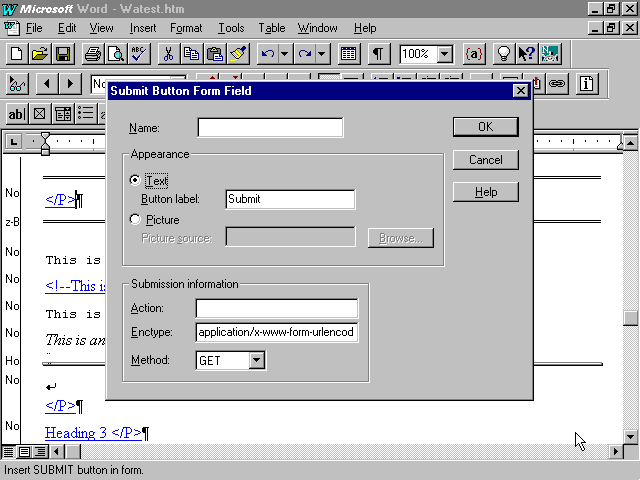Click the Cut scissors icon
The image size is (640, 480).
[169, 54]
